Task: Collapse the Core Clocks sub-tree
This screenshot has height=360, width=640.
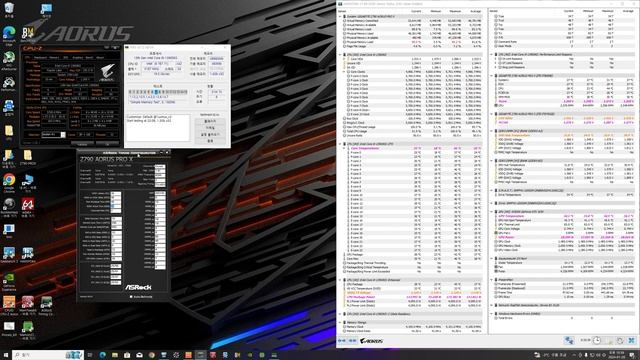Action: click(x=345, y=71)
